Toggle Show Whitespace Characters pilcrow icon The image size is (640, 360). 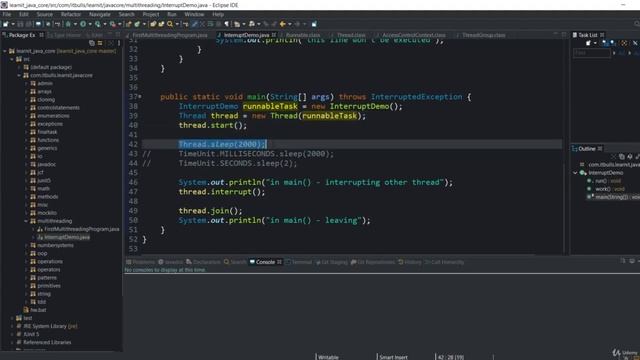[x=227, y=24]
